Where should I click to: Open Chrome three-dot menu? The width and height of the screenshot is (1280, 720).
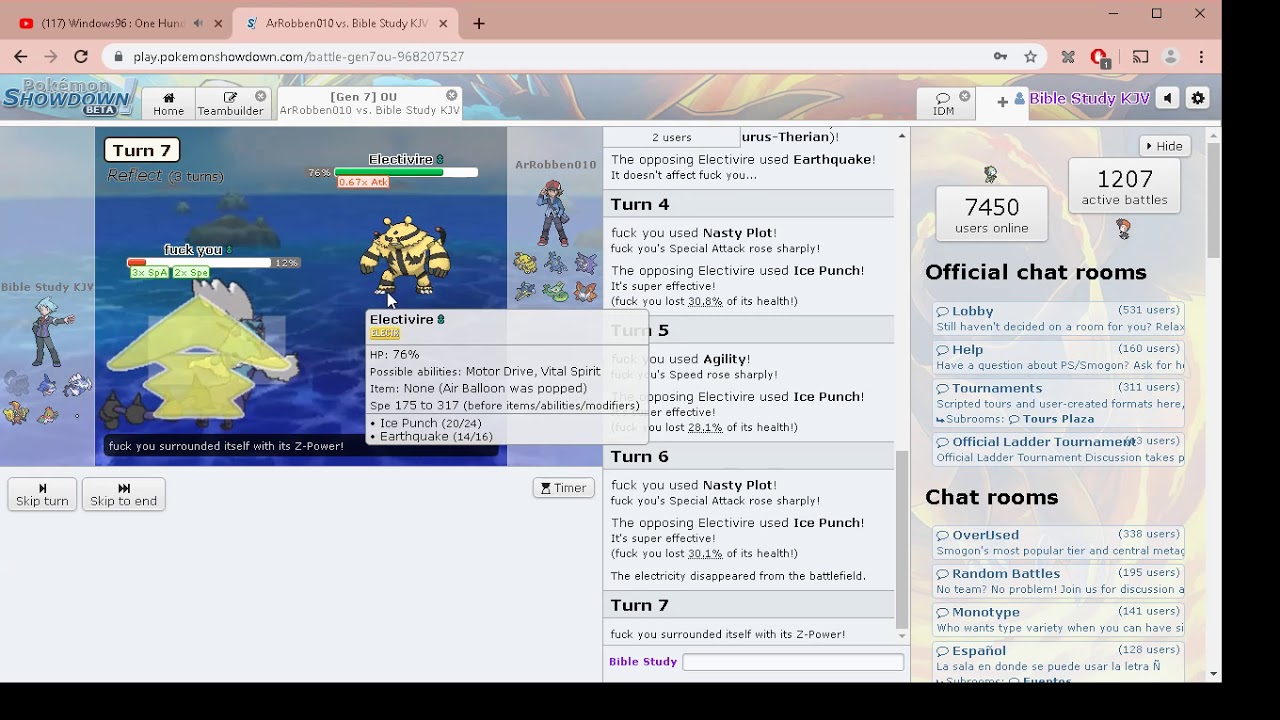point(1202,57)
